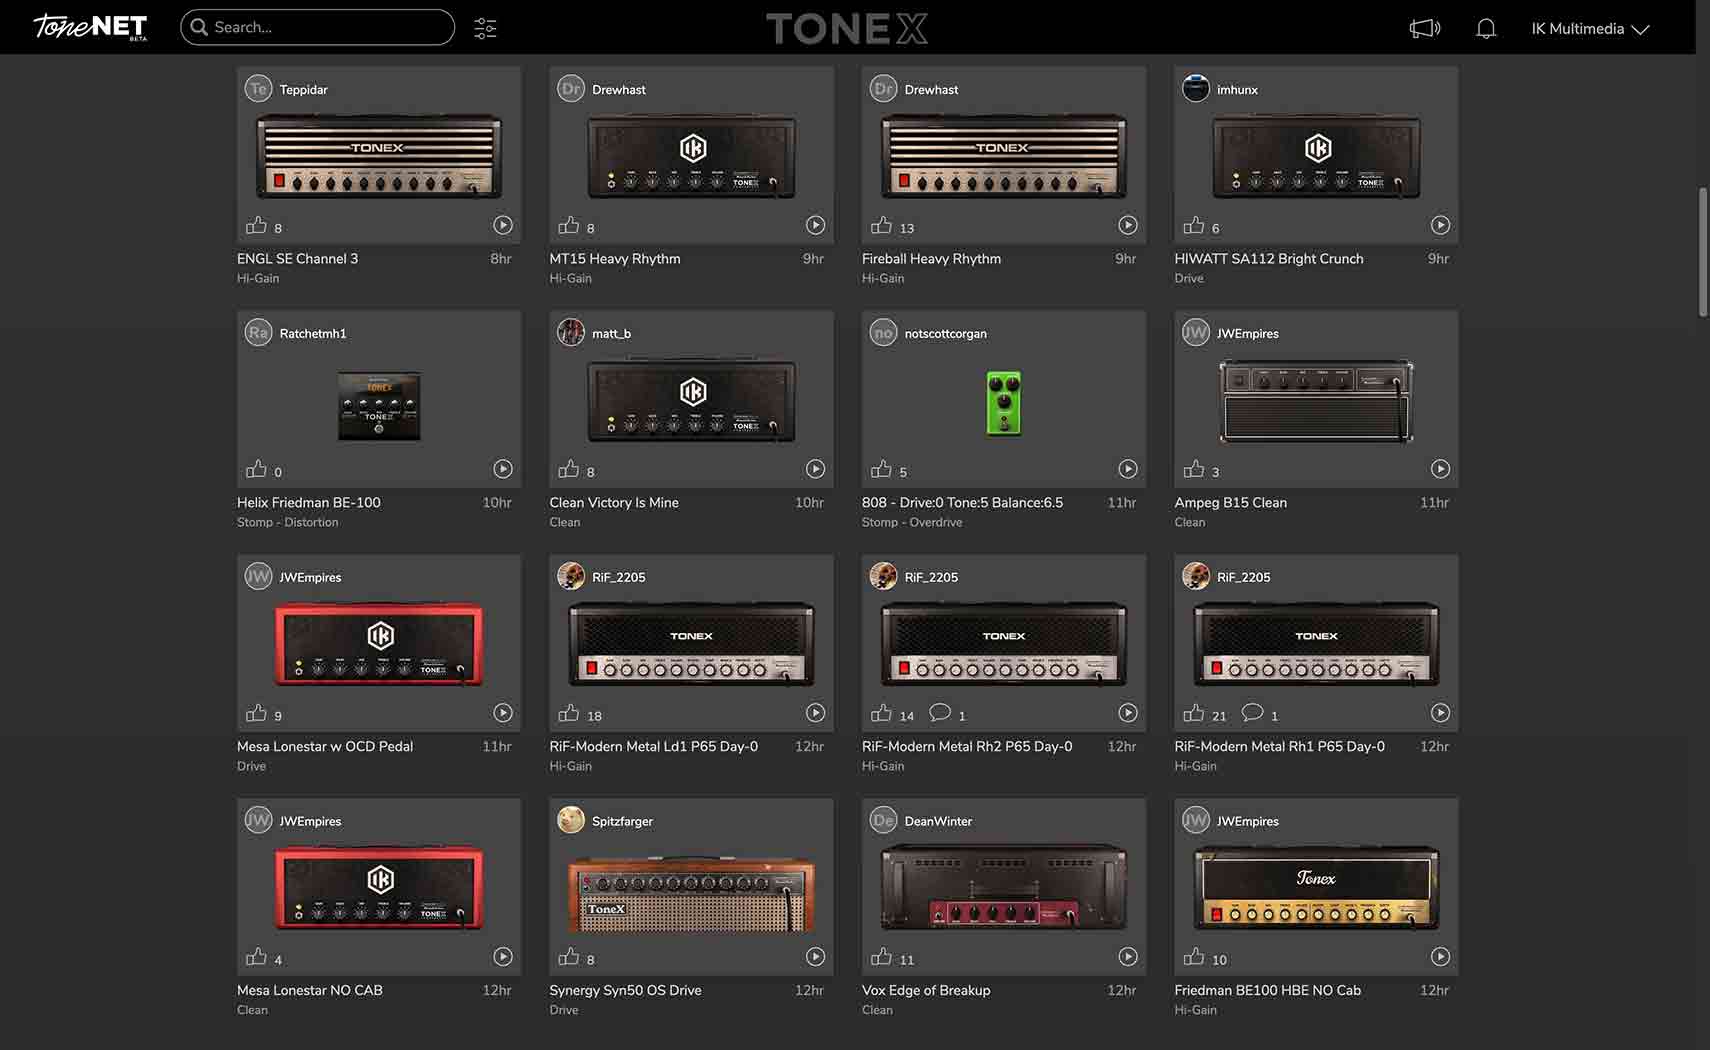Image resolution: width=1710 pixels, height=1050 pixels.
Task: Expand the IK Multimedia account menu
Action: tap(1590, 28)
